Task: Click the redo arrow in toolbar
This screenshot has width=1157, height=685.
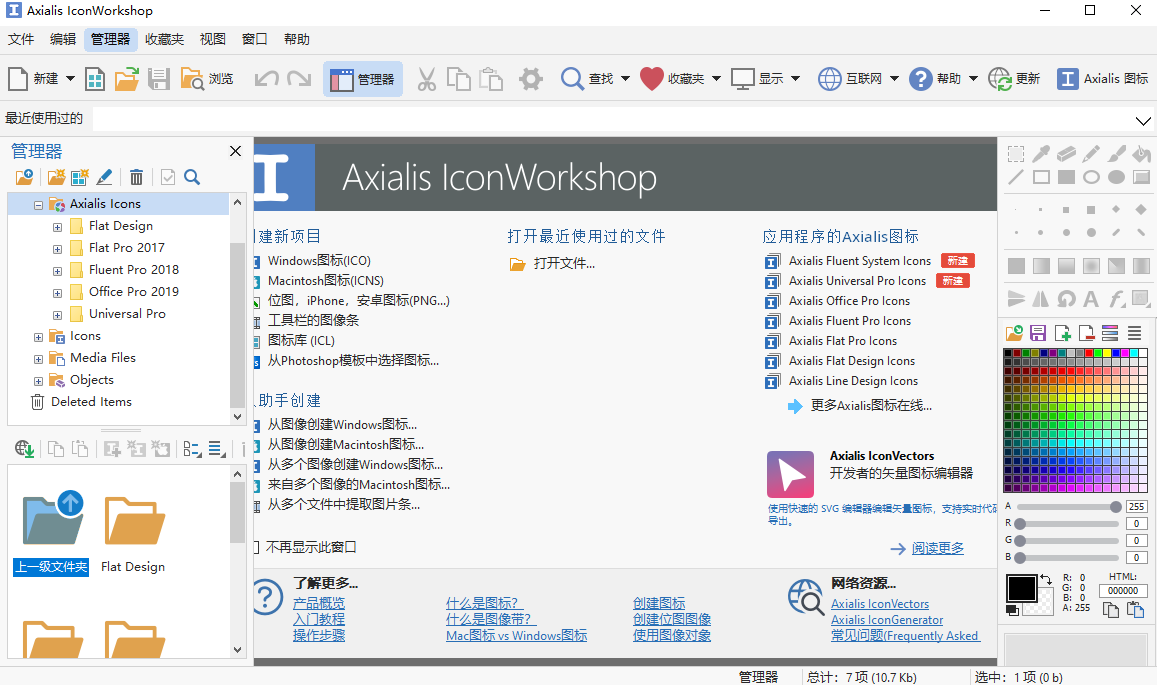Action: tap(299, 78)
